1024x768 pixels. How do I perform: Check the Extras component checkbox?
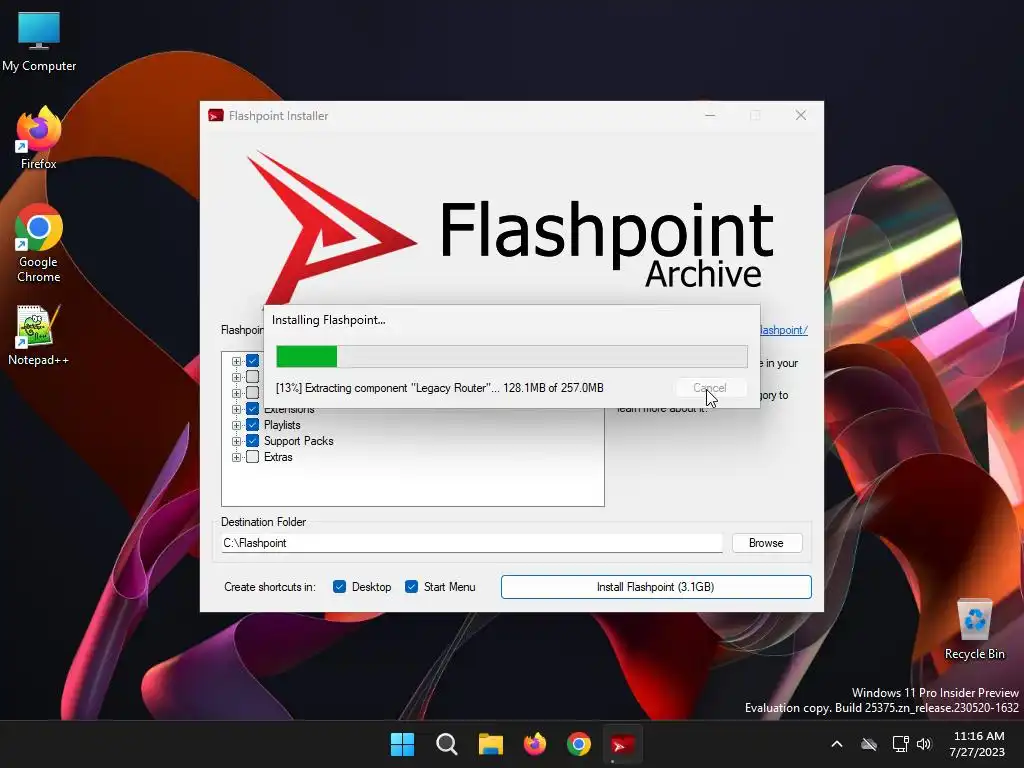[x=253, y=456]
